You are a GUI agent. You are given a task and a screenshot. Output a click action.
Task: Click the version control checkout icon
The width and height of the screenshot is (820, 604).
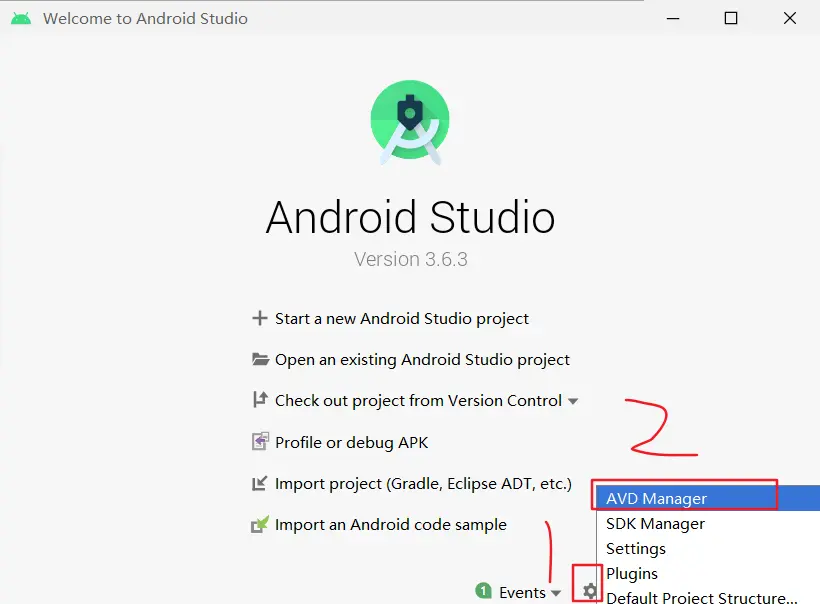[x=260, y=400]
